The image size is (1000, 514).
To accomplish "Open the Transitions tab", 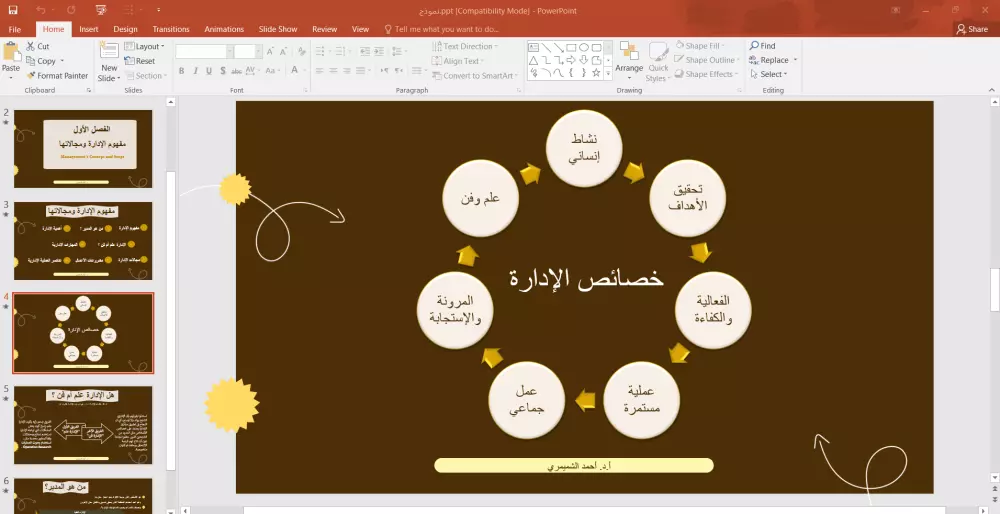I will pos(171,29).
